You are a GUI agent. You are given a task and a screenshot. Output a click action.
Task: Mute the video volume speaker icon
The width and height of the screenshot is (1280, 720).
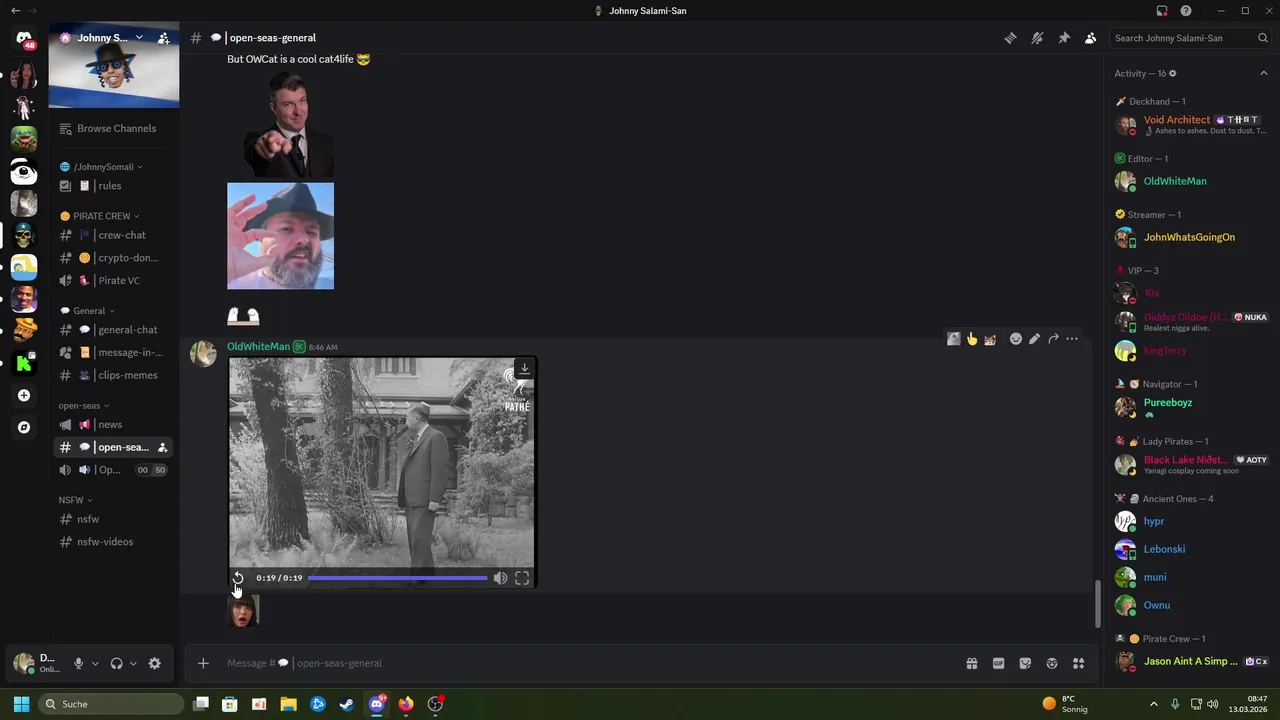pyautogui.click(x=500, y=578)
